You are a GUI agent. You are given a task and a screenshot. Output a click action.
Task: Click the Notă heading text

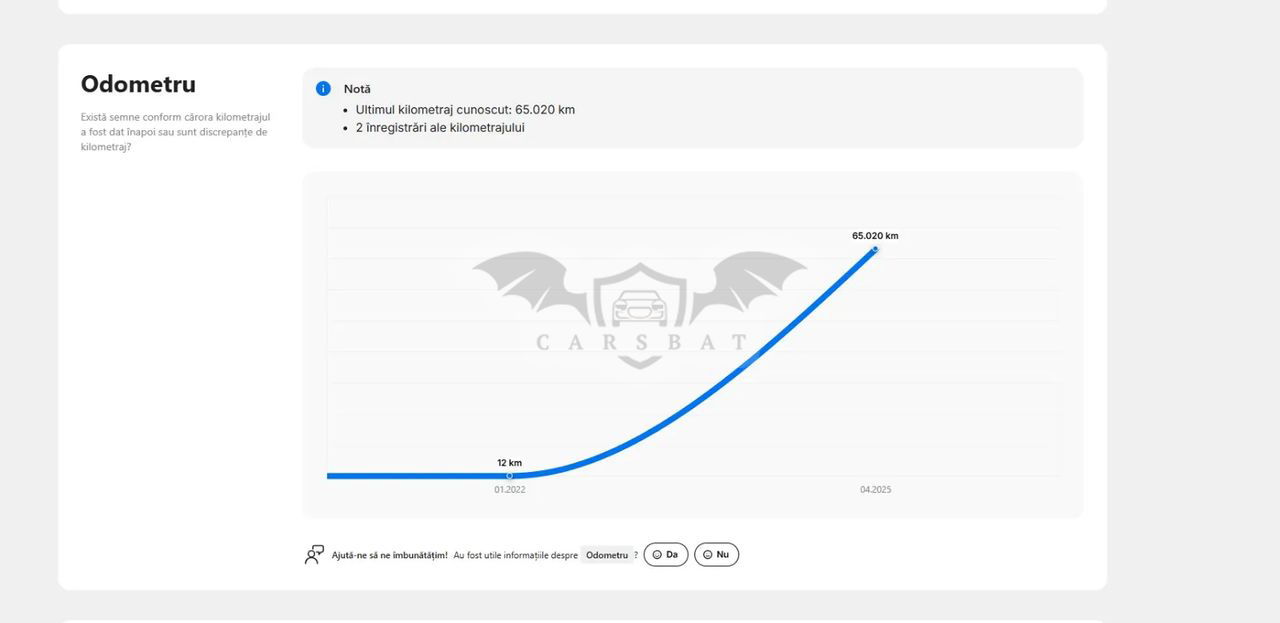pyautogui.click(x=357, y=89)
